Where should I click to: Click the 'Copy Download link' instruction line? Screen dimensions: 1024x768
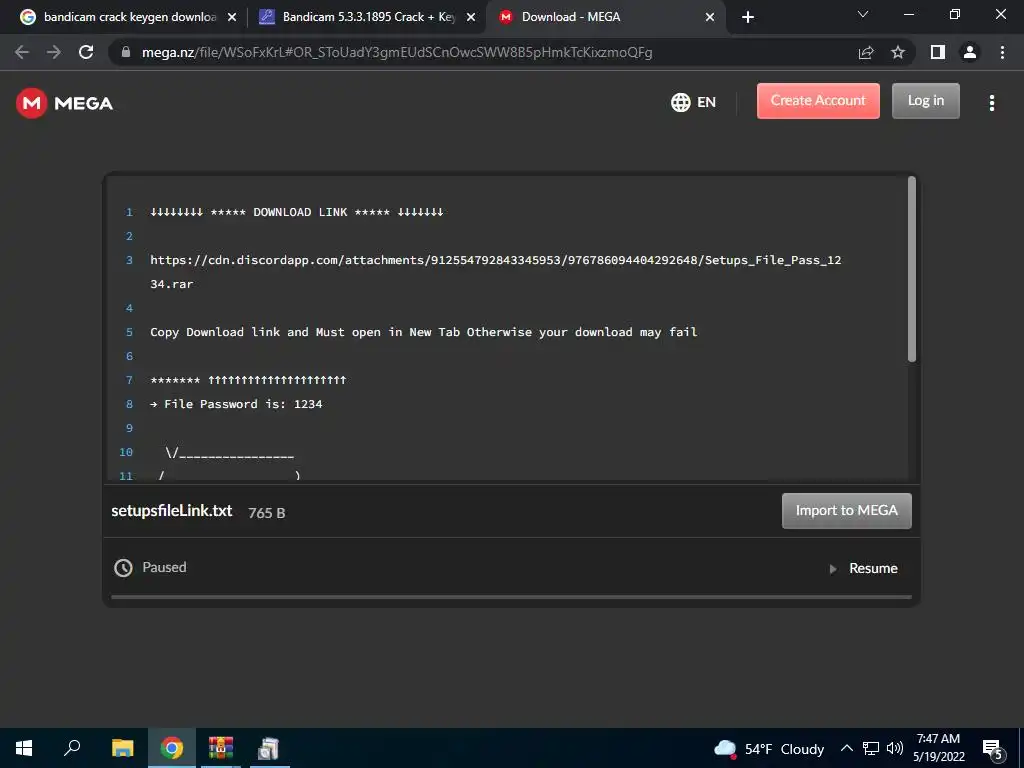coord(424,332)
